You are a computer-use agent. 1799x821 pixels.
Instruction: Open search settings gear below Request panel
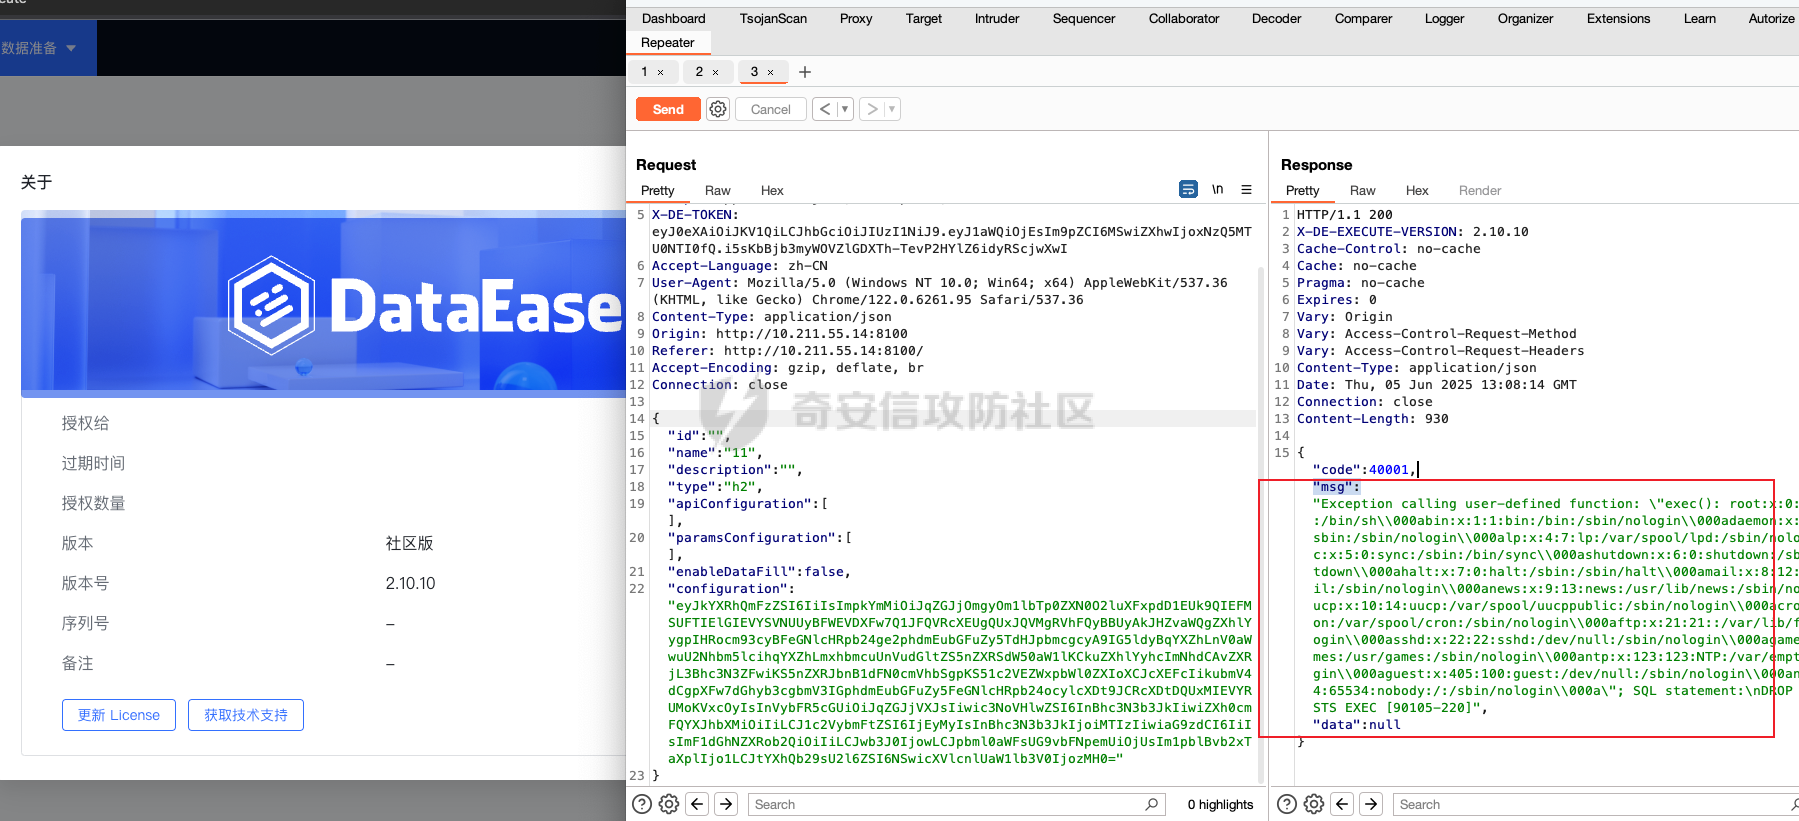pyautogui.click(x=669, y=804)
